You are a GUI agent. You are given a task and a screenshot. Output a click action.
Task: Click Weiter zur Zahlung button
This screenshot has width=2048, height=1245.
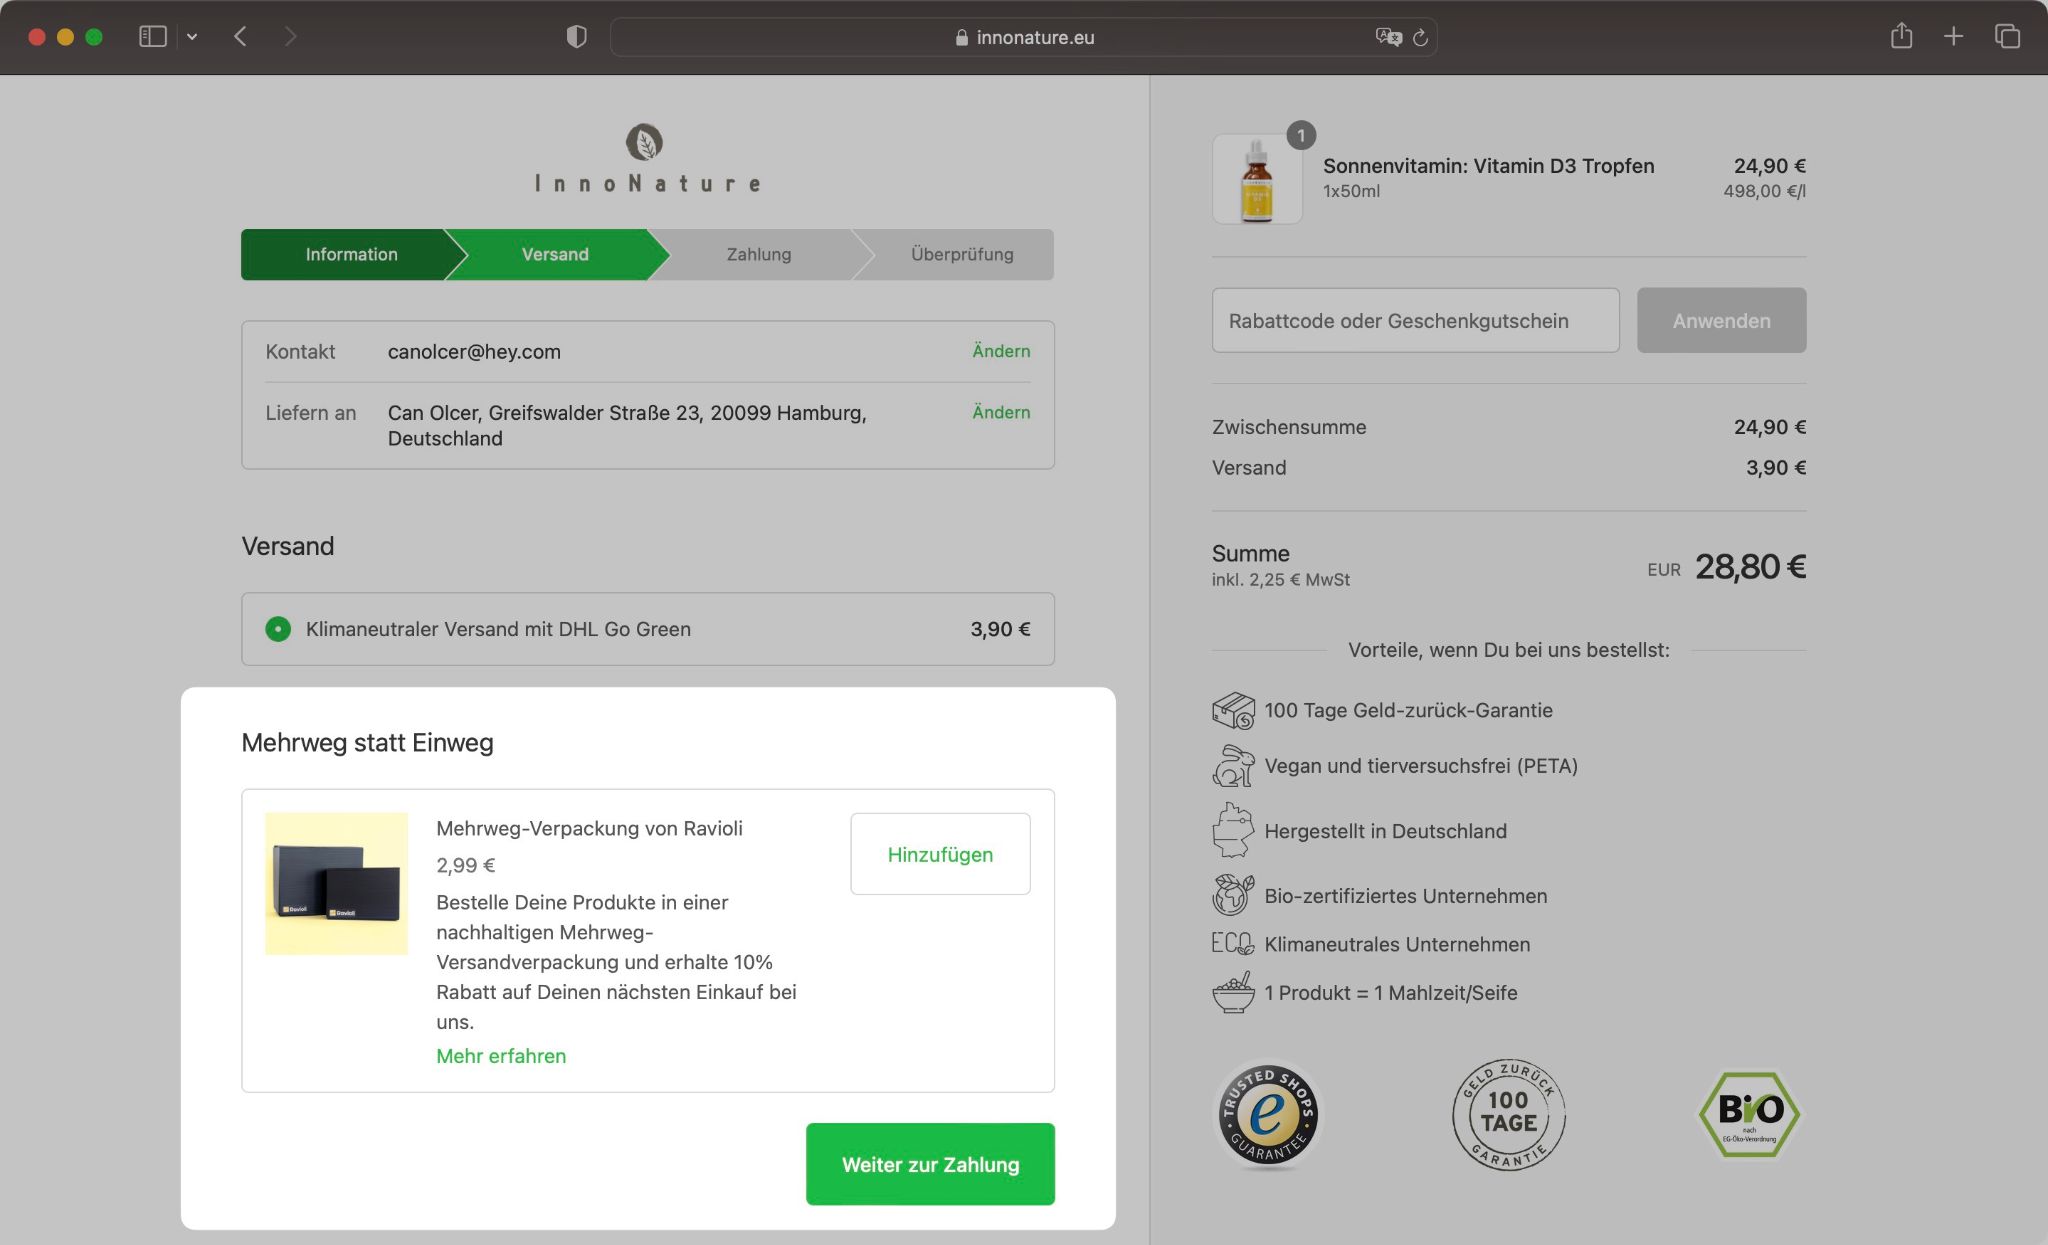pos(929,1164)
